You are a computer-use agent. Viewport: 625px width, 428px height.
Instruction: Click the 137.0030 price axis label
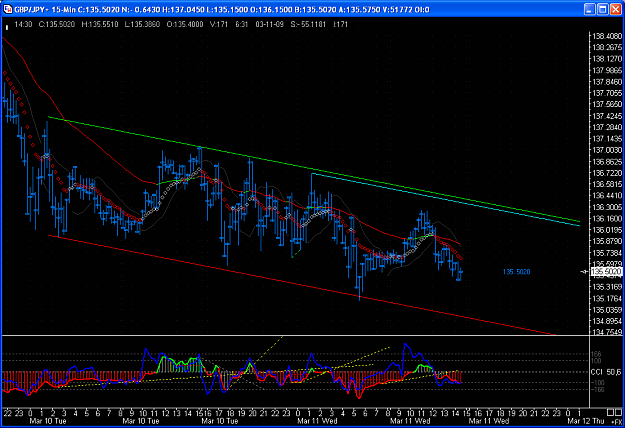point(607,150)
